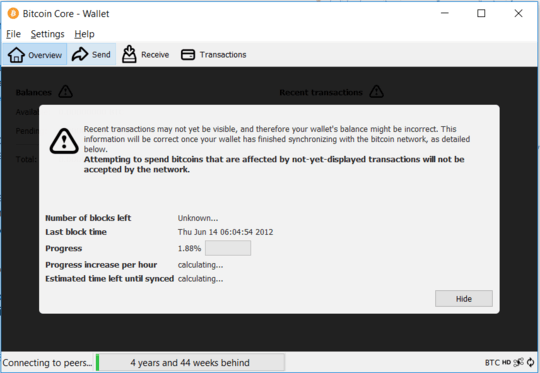Click the Bitcoin Core logo in title bar
This screenshot has height=373, width=540.
pos(13,13)
